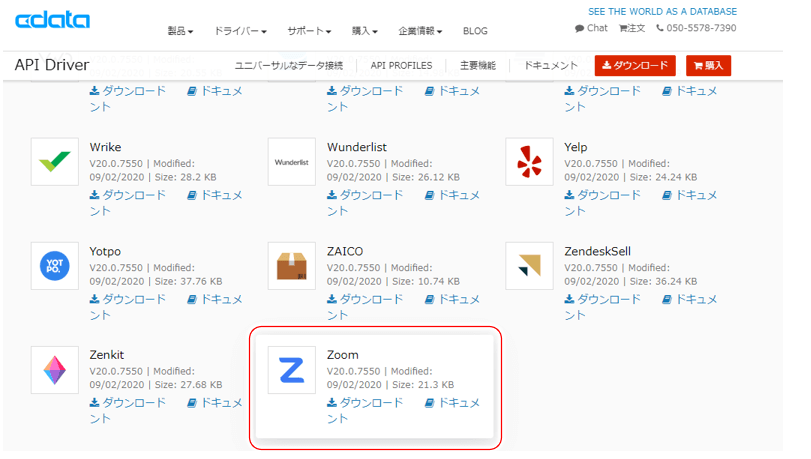811x459 pixels.
Task: Click the Wrike green checkmark logo
Action: (x=55, y=161)
